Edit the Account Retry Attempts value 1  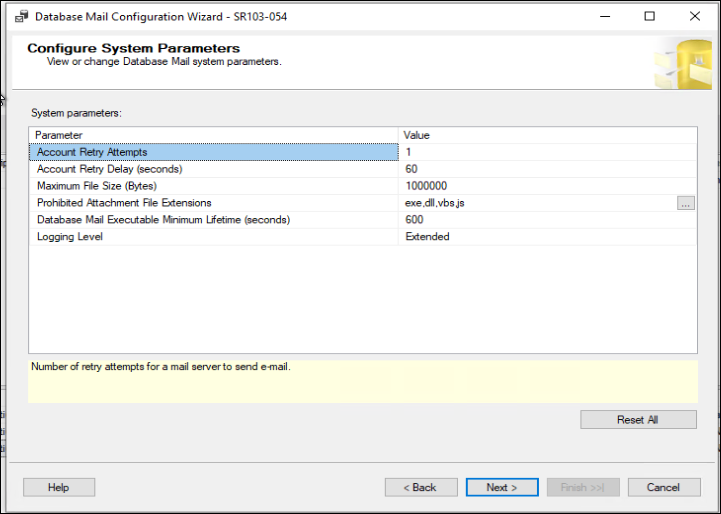(548, 152)
